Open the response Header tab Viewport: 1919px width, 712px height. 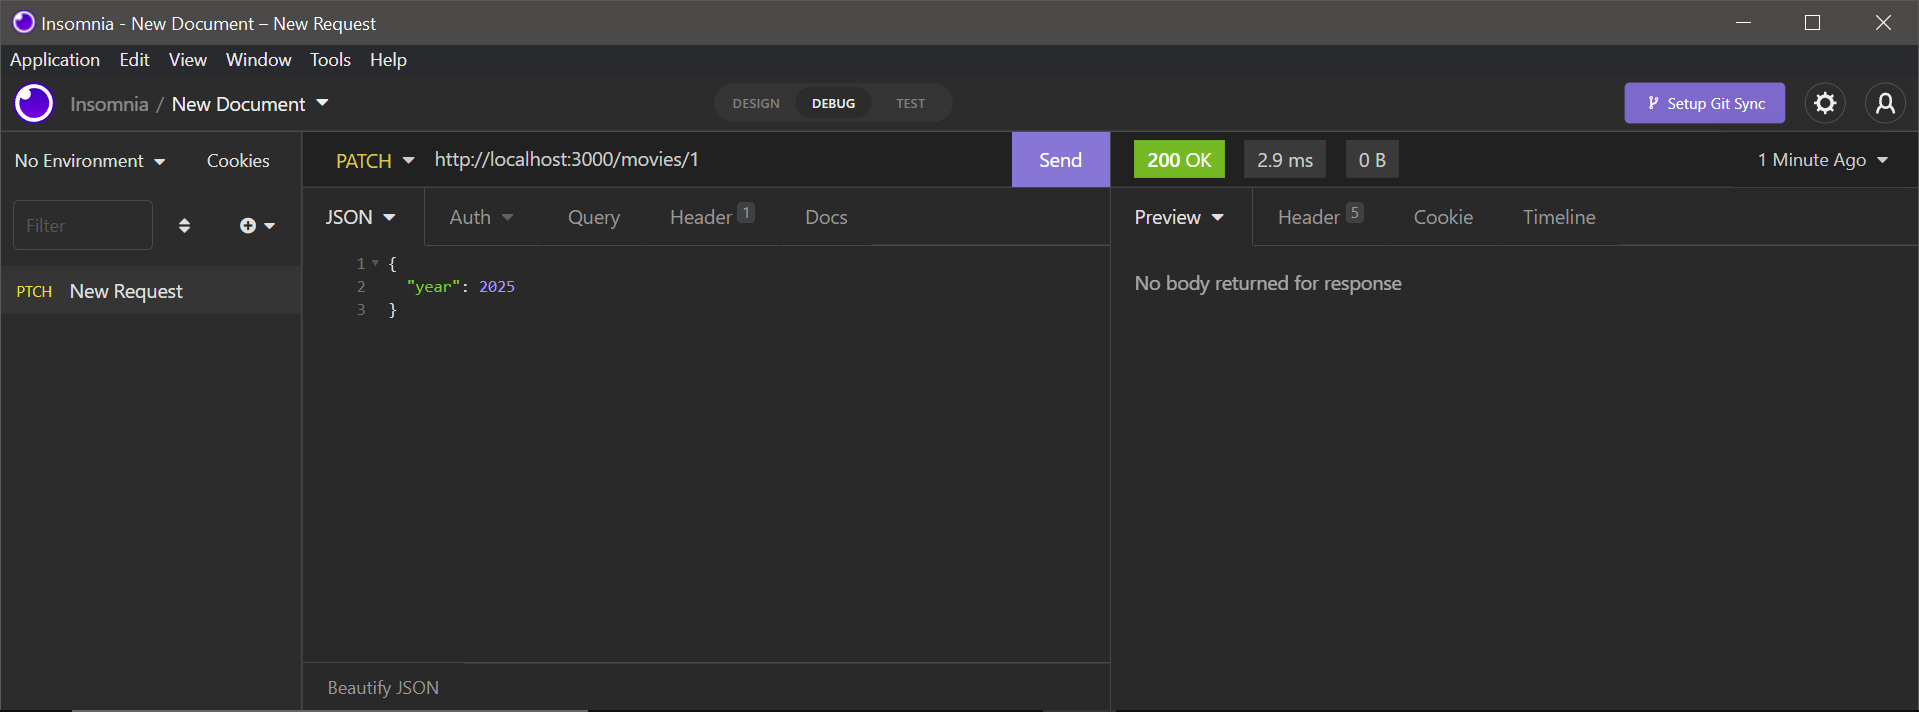coord(1320,217)
